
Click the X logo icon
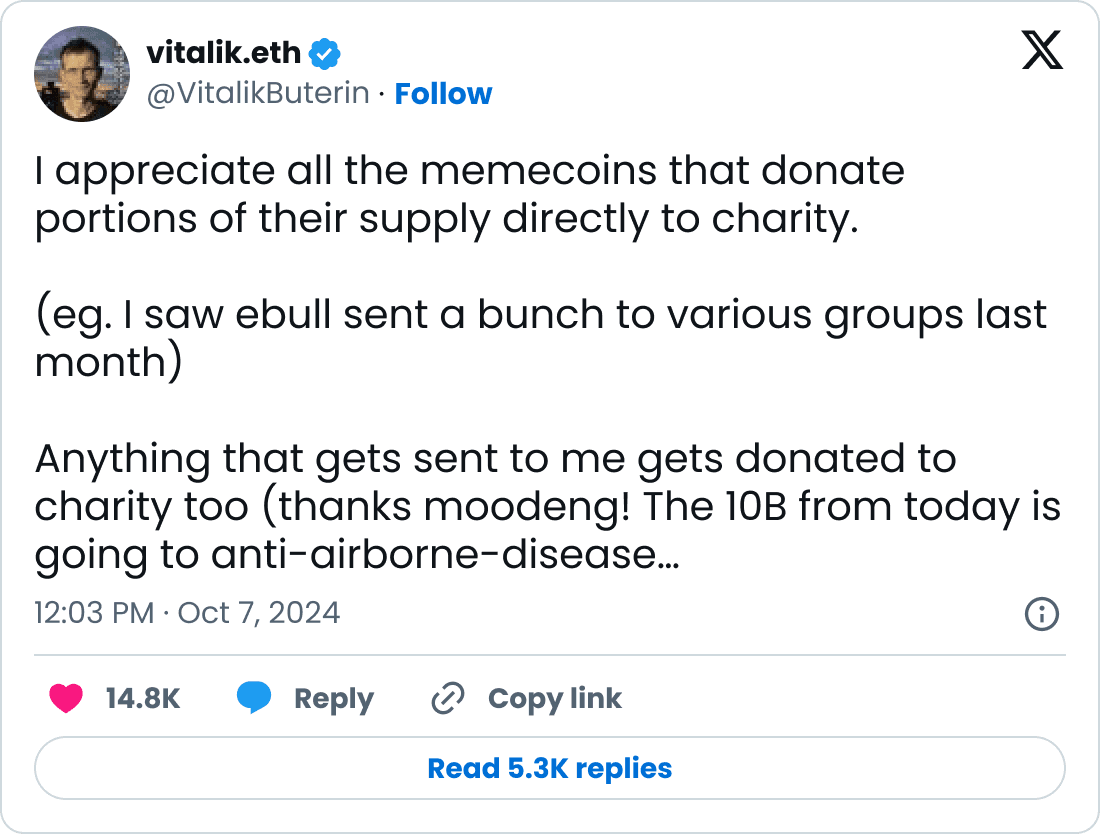click(x=1042, y=49)
